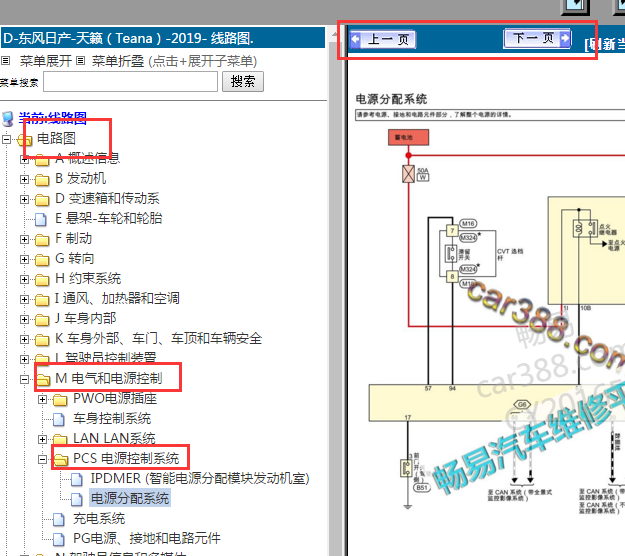Click the 搜索 search button
Image resolution: width=625 pixels, height=556 pixels.
coord(243,82)
